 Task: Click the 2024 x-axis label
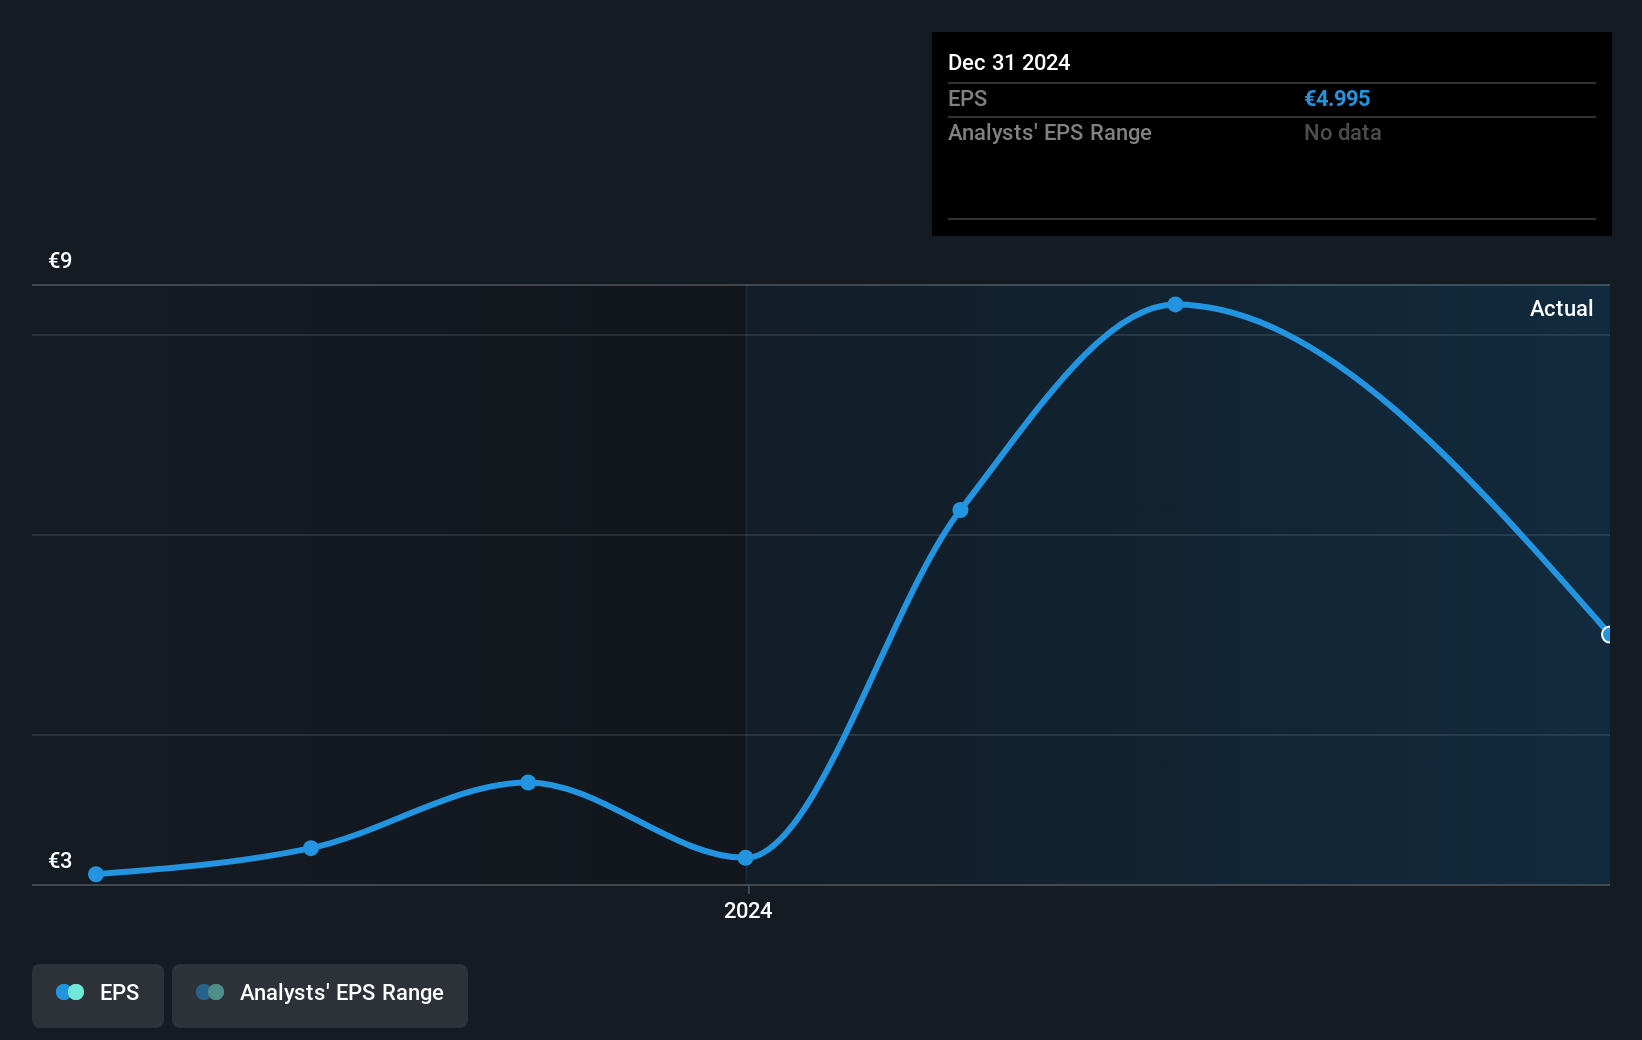pos(748,910)
